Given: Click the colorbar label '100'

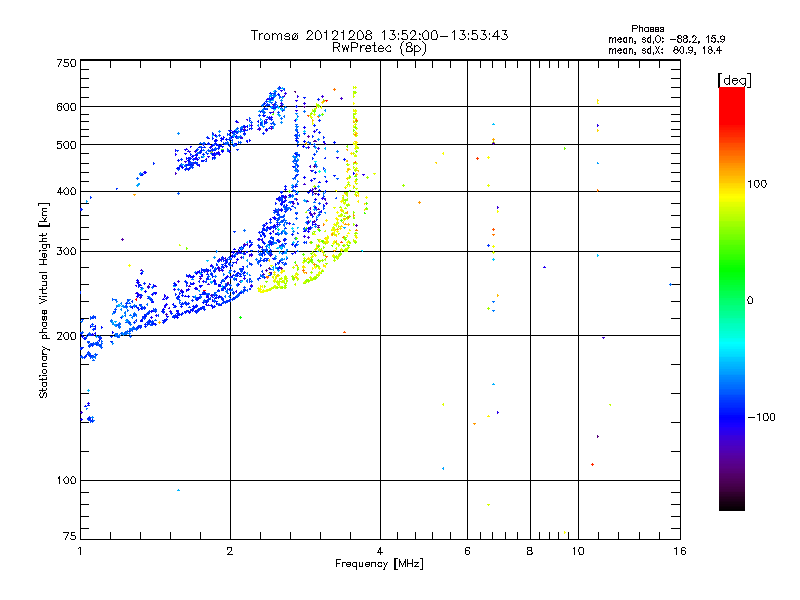Looking at the screenshot, I should tap(757, 184).
